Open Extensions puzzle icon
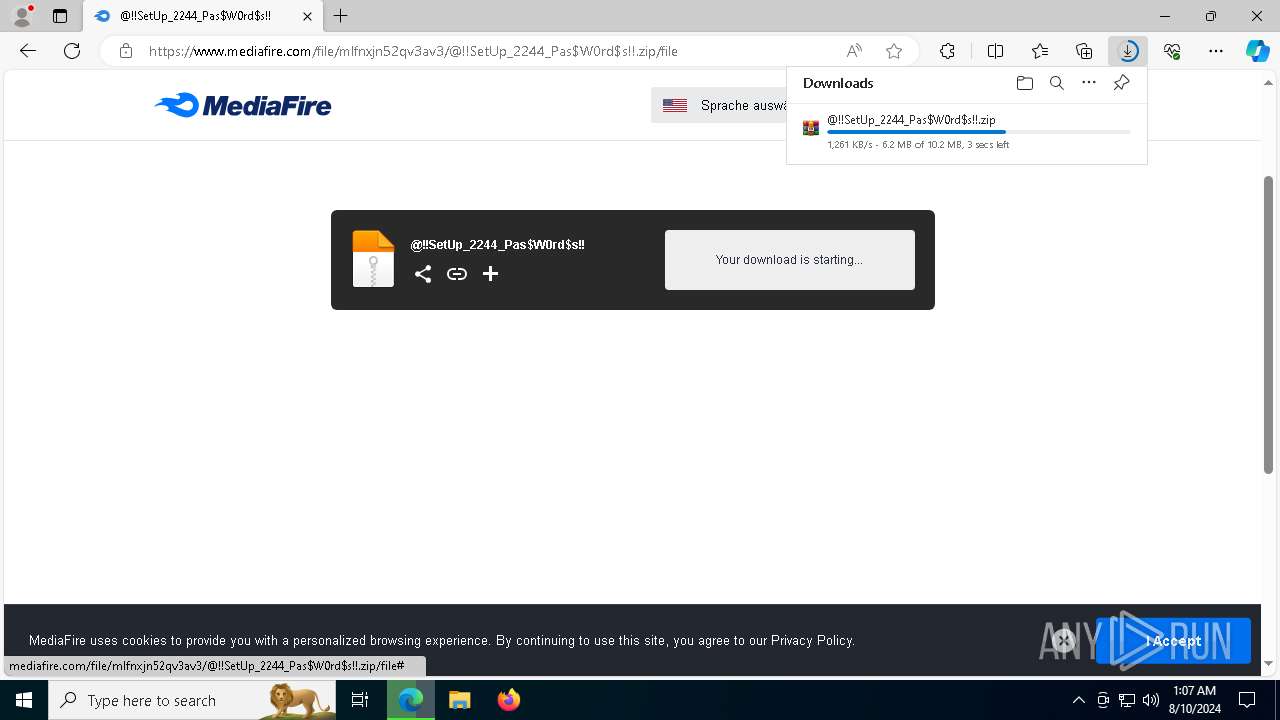 (x=947, y=51)
